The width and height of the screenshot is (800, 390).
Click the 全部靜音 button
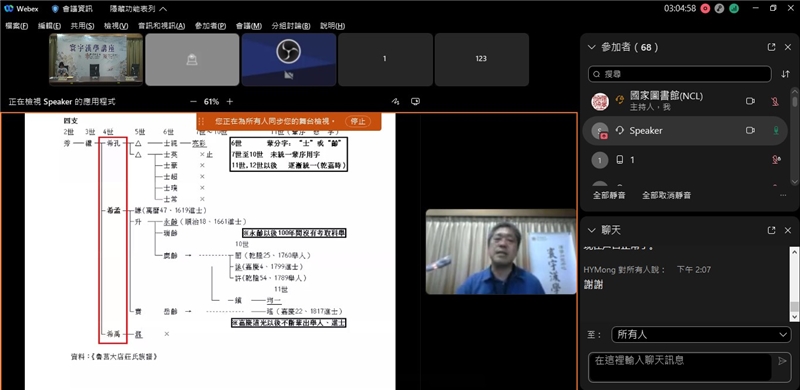click(609, 196)
